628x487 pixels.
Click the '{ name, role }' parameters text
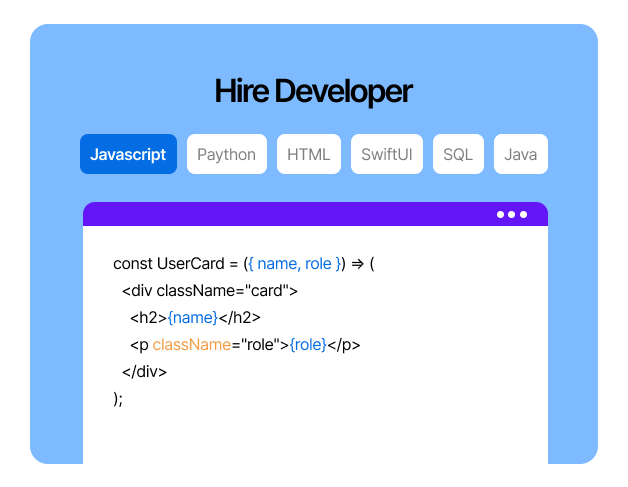pyautogui.click(x=295, y=264)
